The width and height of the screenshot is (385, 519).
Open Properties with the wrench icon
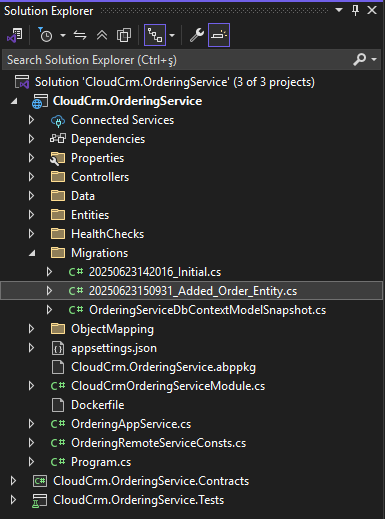coord(197,35)
